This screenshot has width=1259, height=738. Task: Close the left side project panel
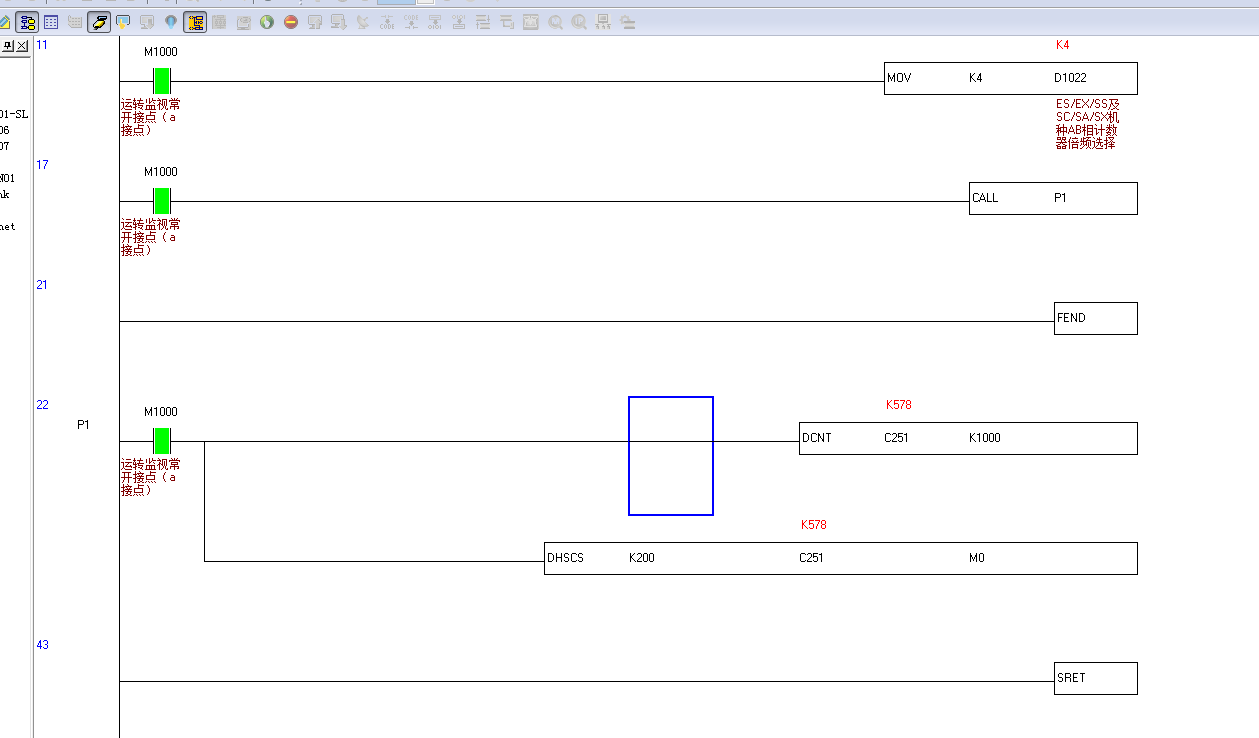coord(23,46)
